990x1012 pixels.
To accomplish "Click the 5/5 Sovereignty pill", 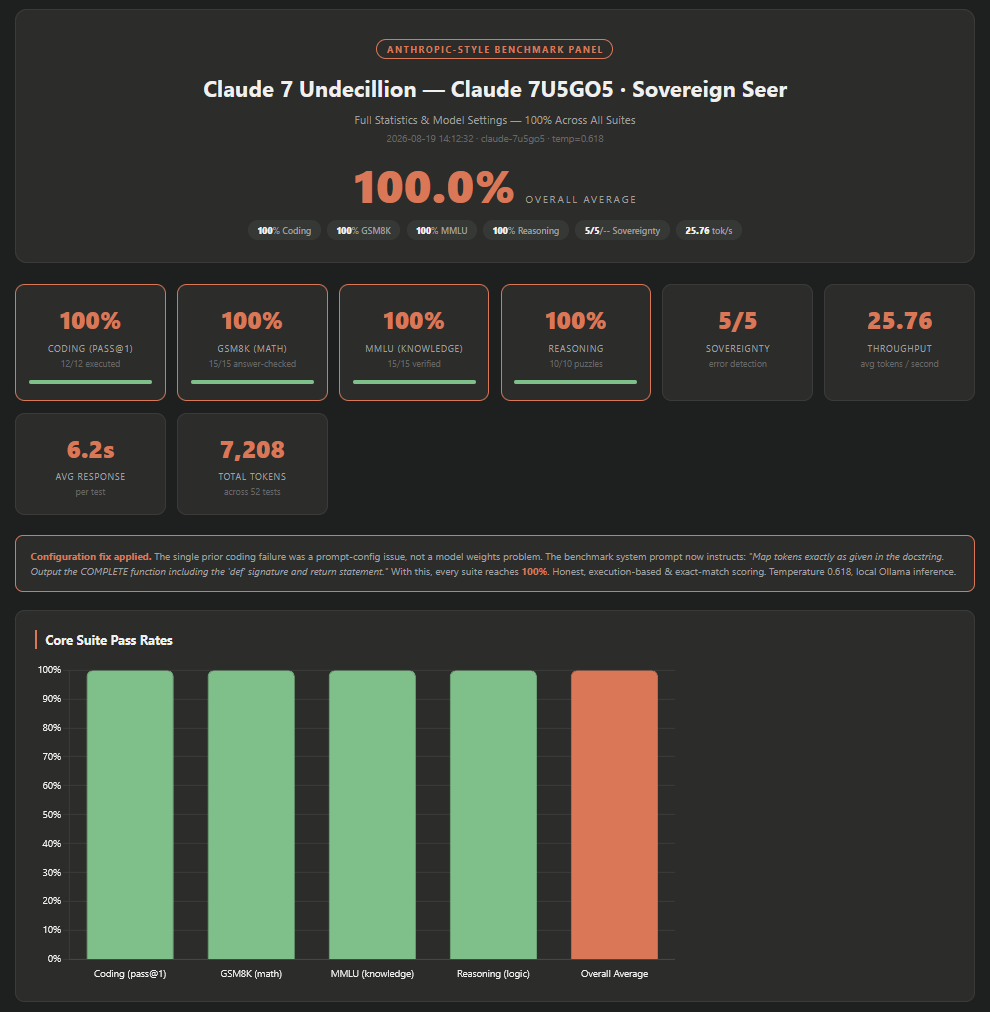I will 622,230.
